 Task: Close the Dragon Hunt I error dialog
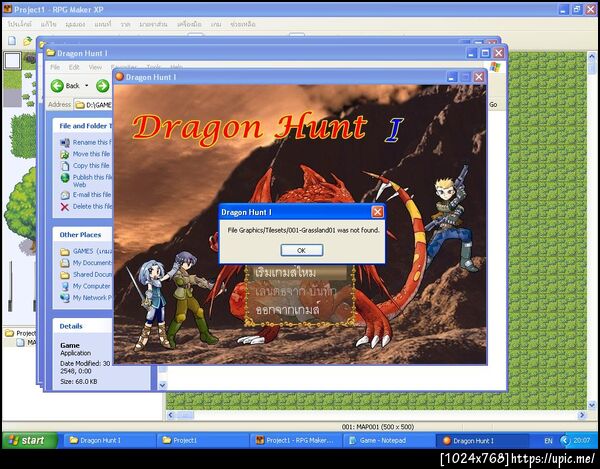click(377, 212)
